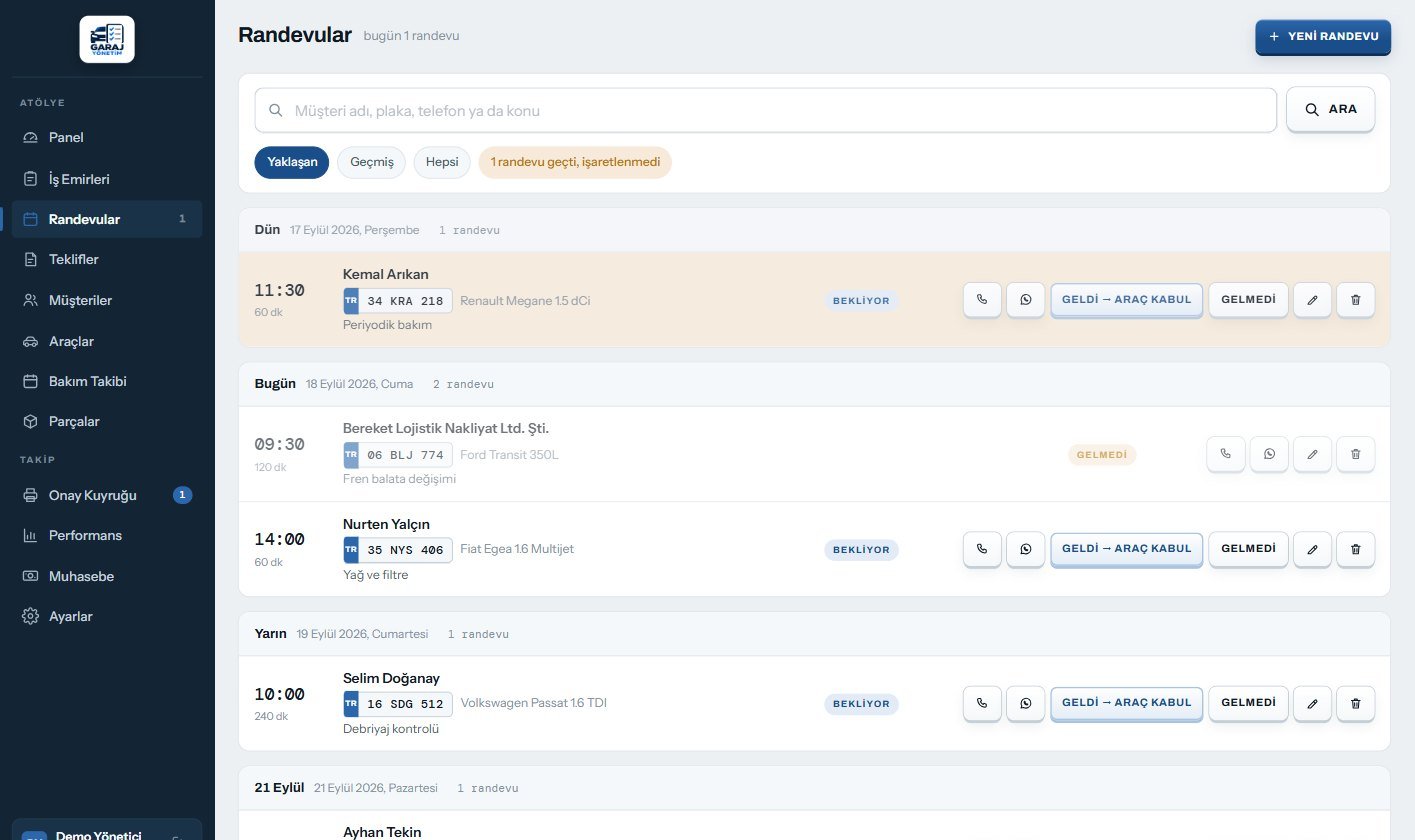Open WhatsApp for Nurten Yalçın
Screen dimensions: 1415x840
tap(1026, 549)
